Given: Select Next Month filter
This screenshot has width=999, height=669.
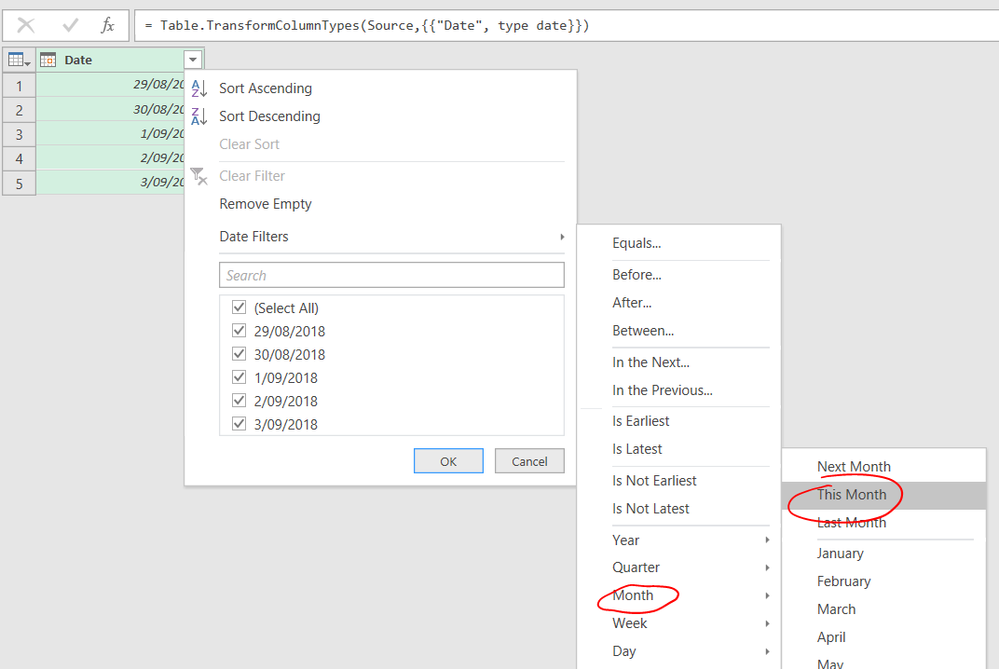Looking at the screenshot, I should [x=854, y=467].
